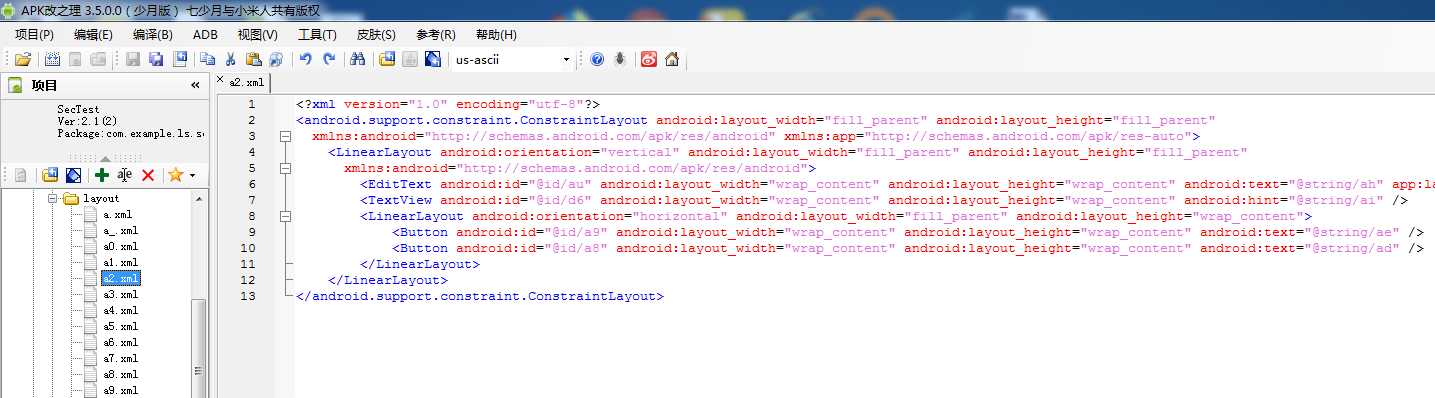
Task: Open the us-ascii encoding dropdown
Action: [x=566, y=59]
